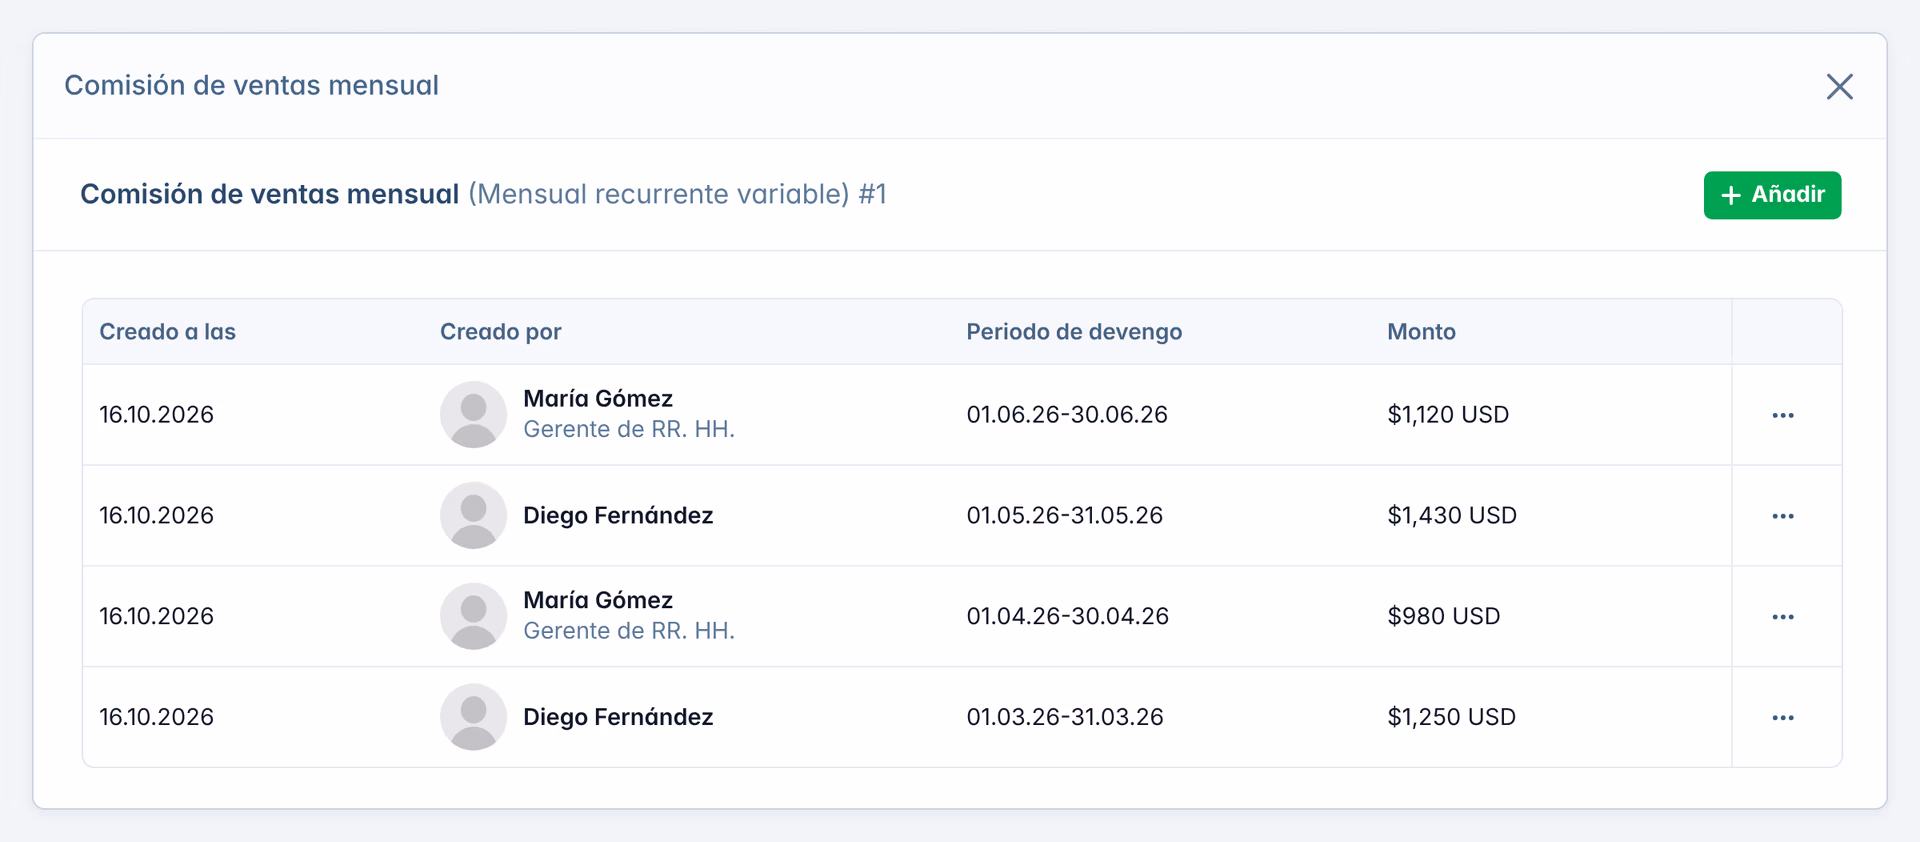This screenshot has height=842, width=1920.
Task: Click María Gómez's name in the $980 row
Action: click(x=598, y=600)
